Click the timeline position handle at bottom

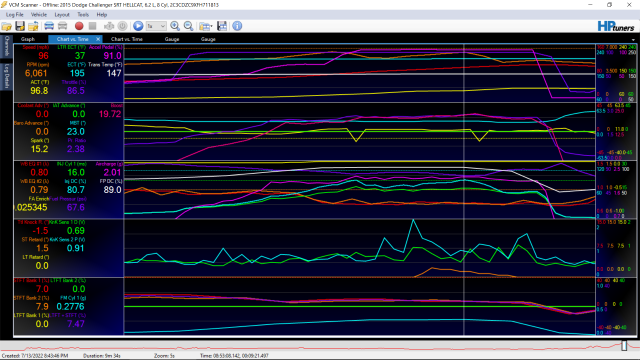click(624, 345)
